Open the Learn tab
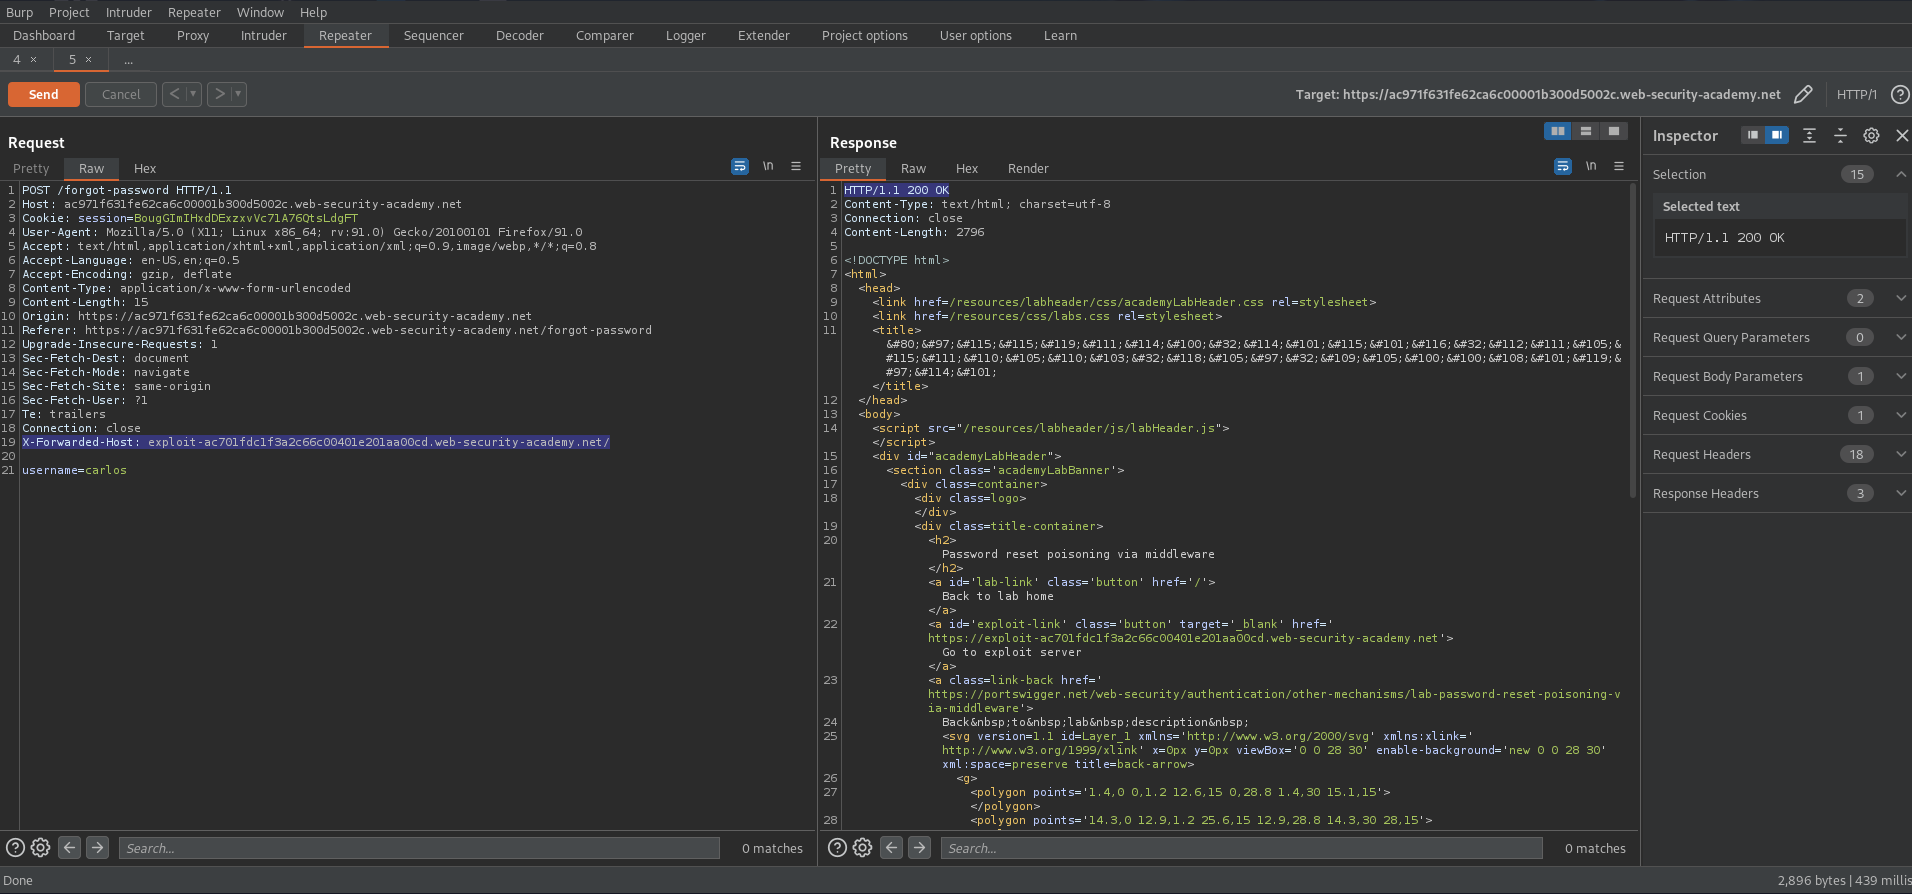The height and width of the screenshot is (894, 1912). click(1060, 35)
